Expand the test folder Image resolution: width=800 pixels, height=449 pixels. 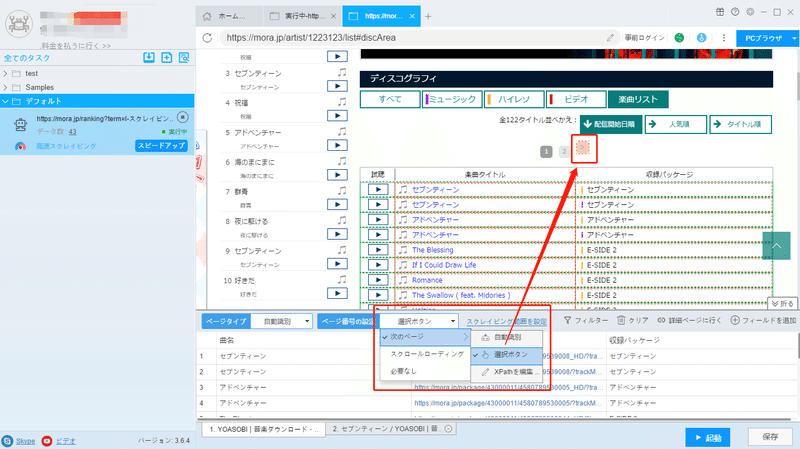6,73
